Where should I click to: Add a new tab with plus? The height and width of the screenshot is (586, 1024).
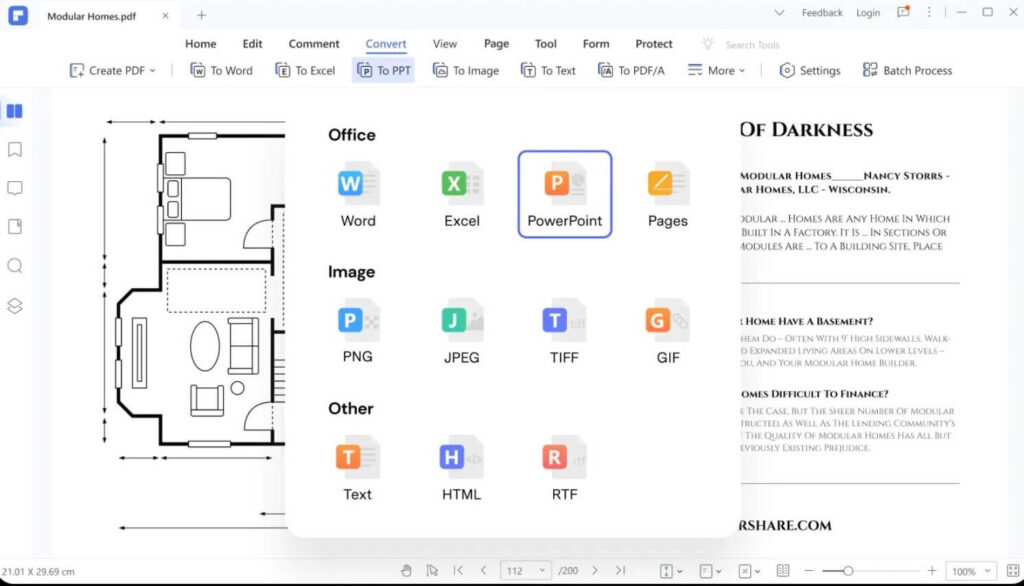pos(201,15)
